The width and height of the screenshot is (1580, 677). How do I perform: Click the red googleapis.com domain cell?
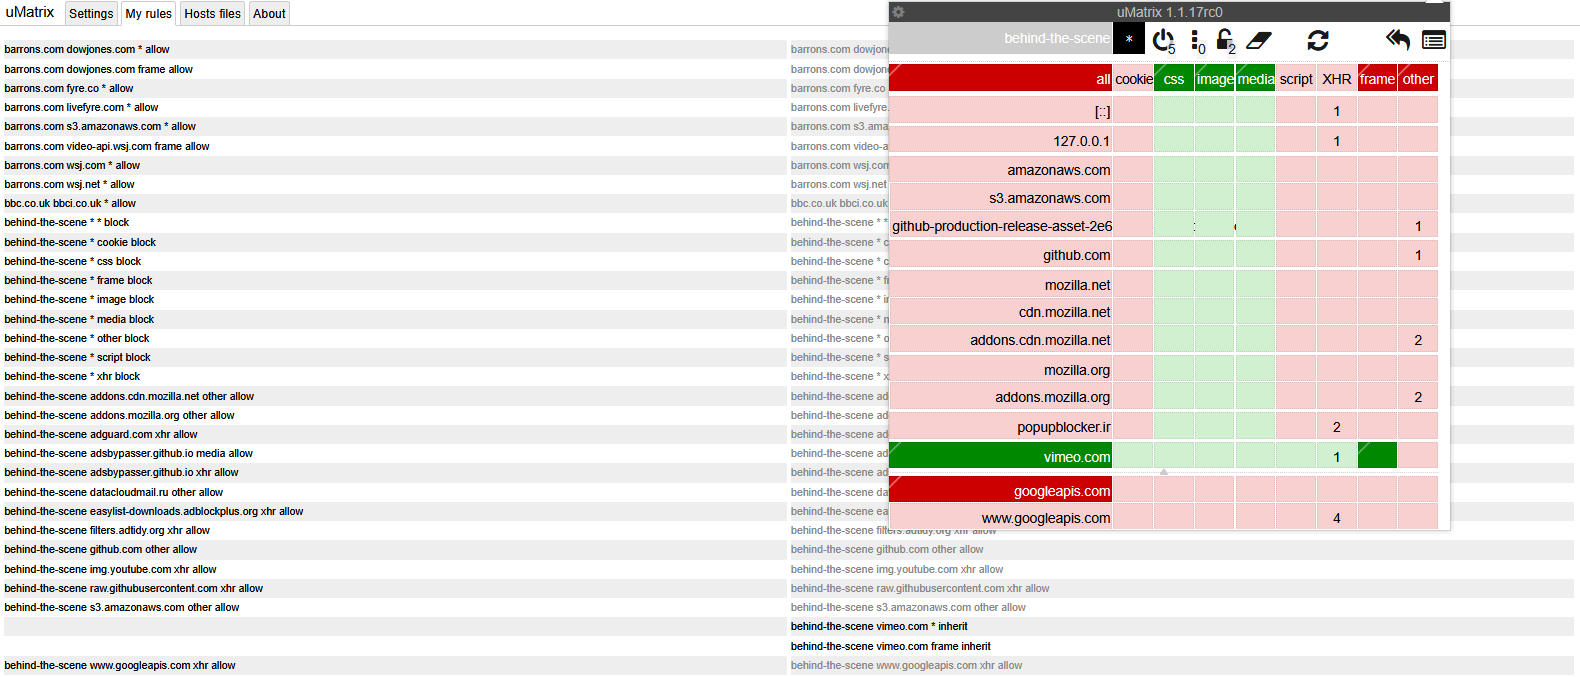pos(1001,491)
